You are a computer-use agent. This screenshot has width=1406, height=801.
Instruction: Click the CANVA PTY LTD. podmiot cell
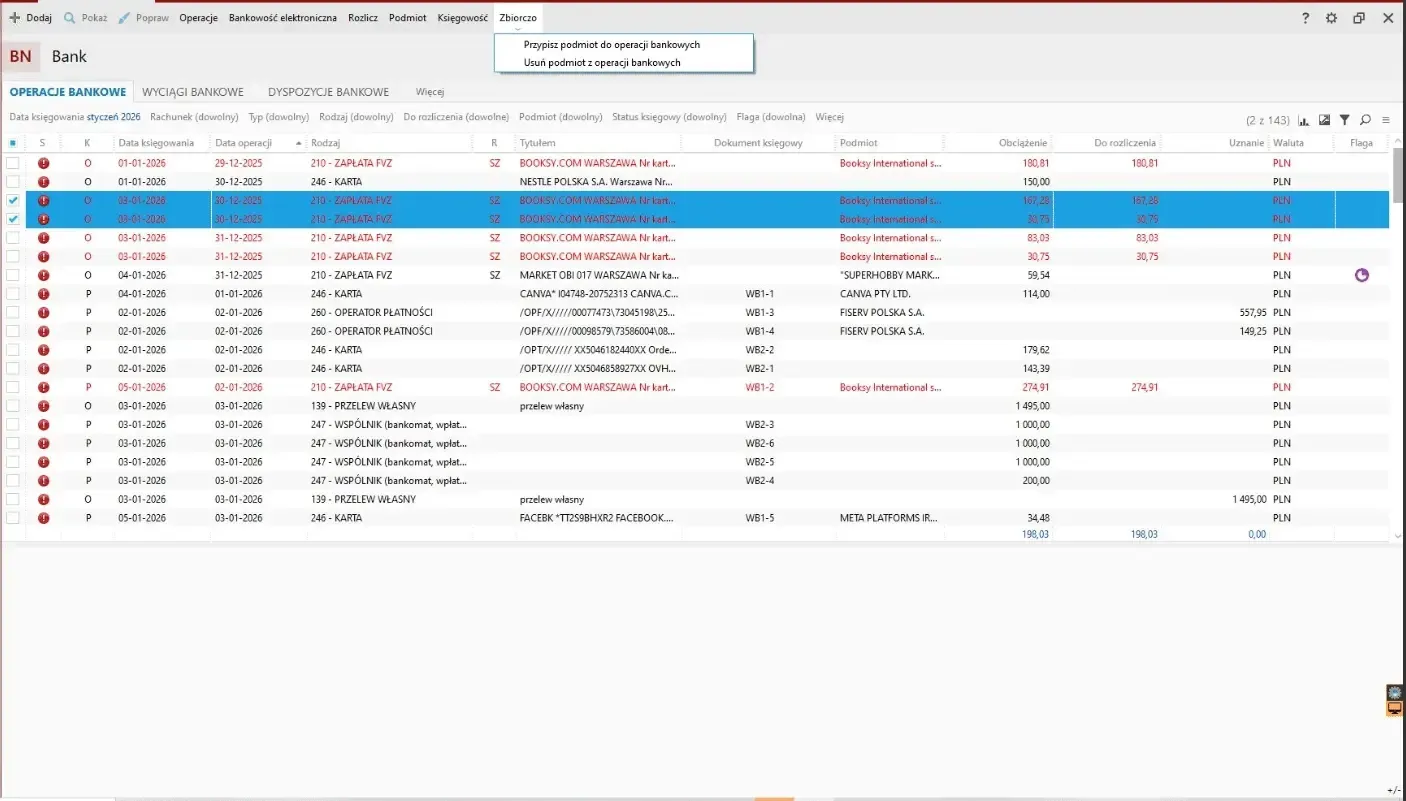pyautogui.click(x=875, y=294)
